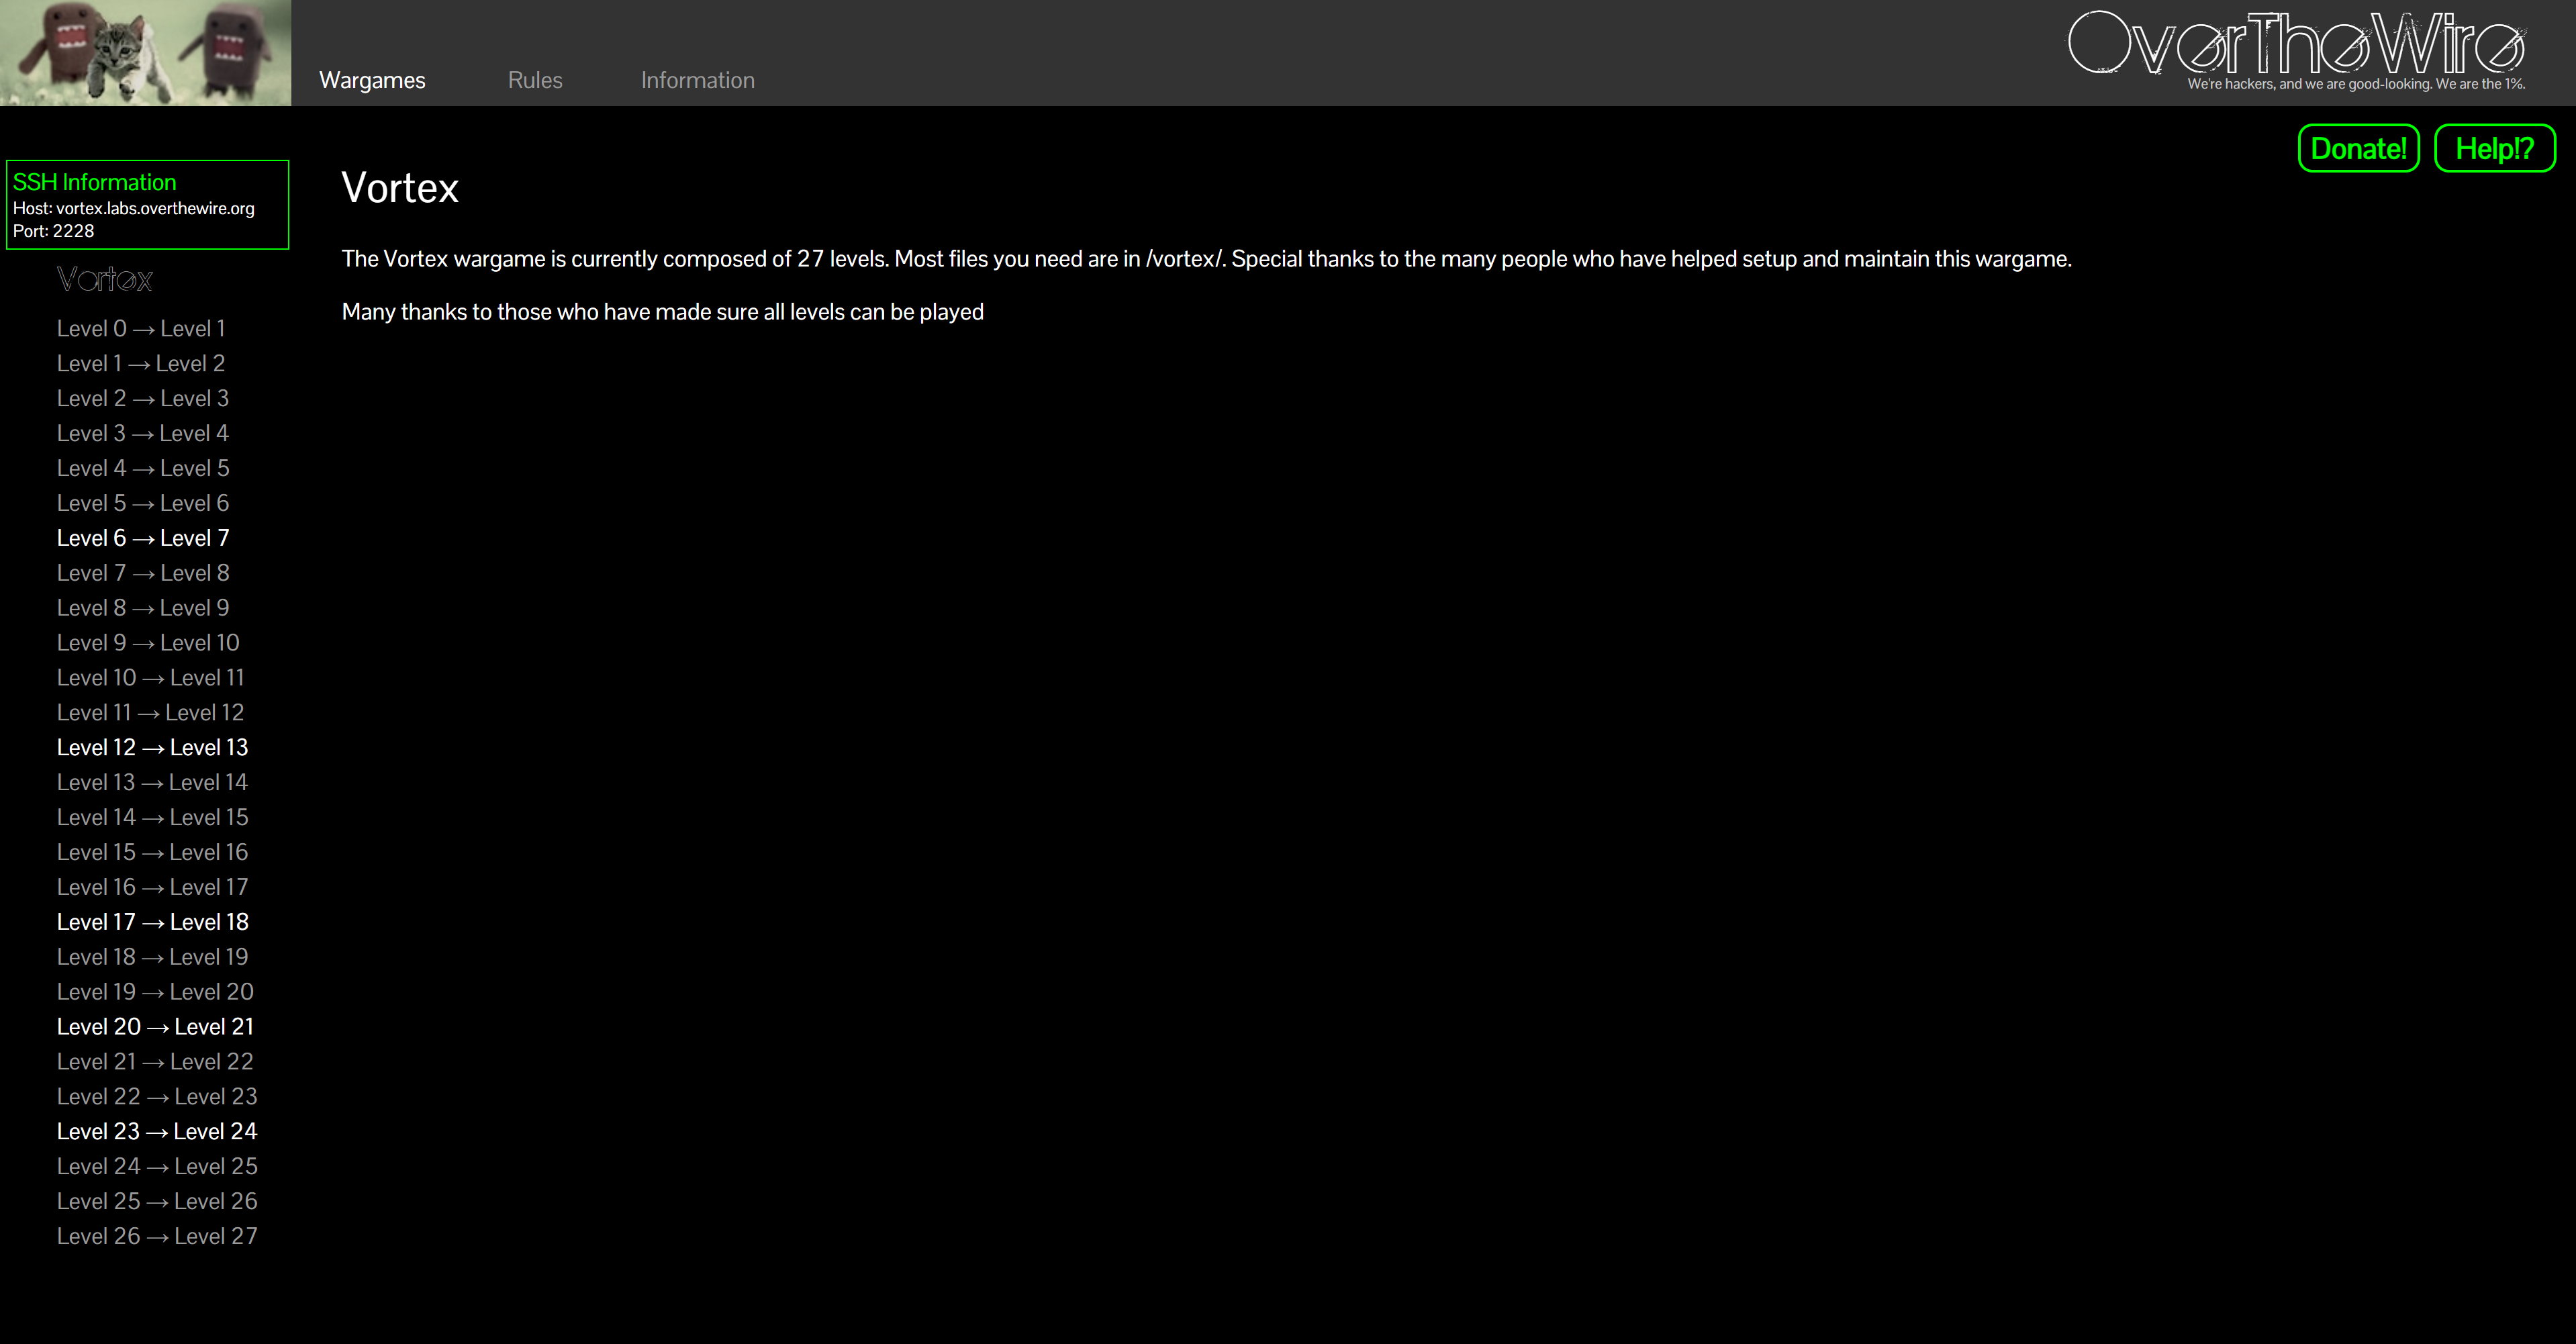Open the Information menu
The height and width of the screenshot is (1344, 2576).
[697, 80]
